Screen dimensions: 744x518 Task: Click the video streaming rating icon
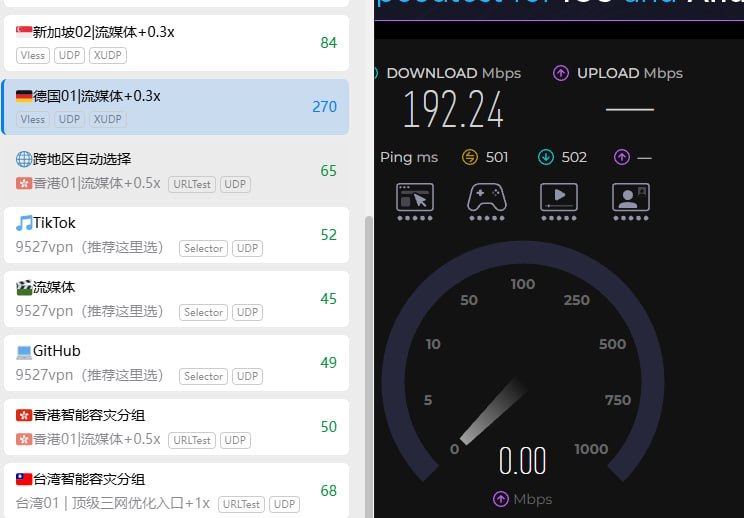click(559, 202)
